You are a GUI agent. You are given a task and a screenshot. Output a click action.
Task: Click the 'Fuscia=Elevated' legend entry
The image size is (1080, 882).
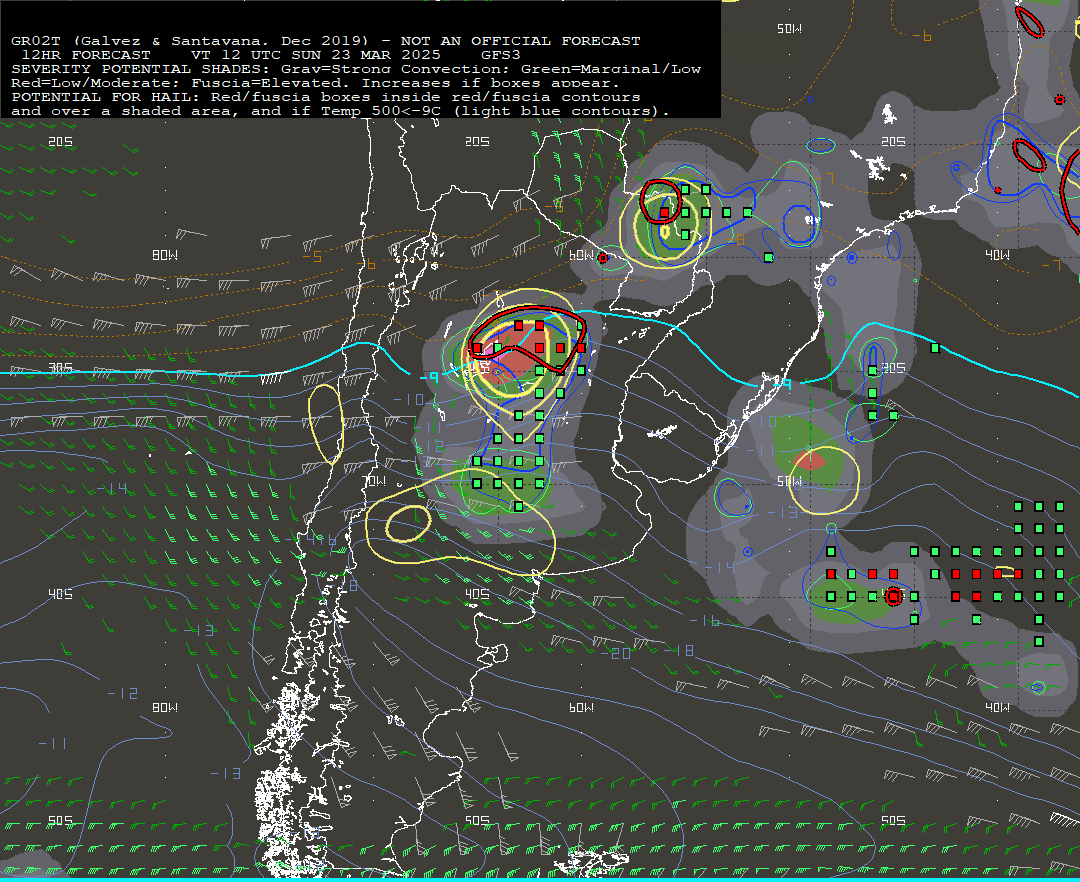point(266,83)
